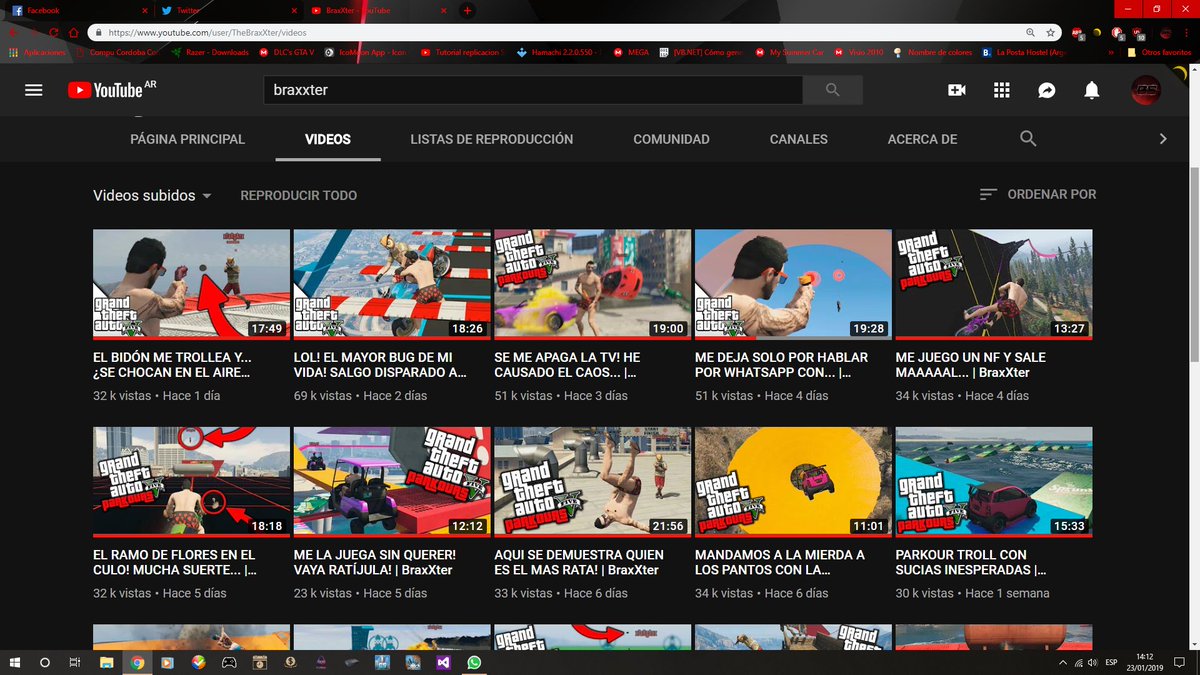Image resolution: width=1200 pixels, height=675 pixels.
Task: Switch to the Facebook browser tab
Action: pyautogui.click(x=78, y=10)
